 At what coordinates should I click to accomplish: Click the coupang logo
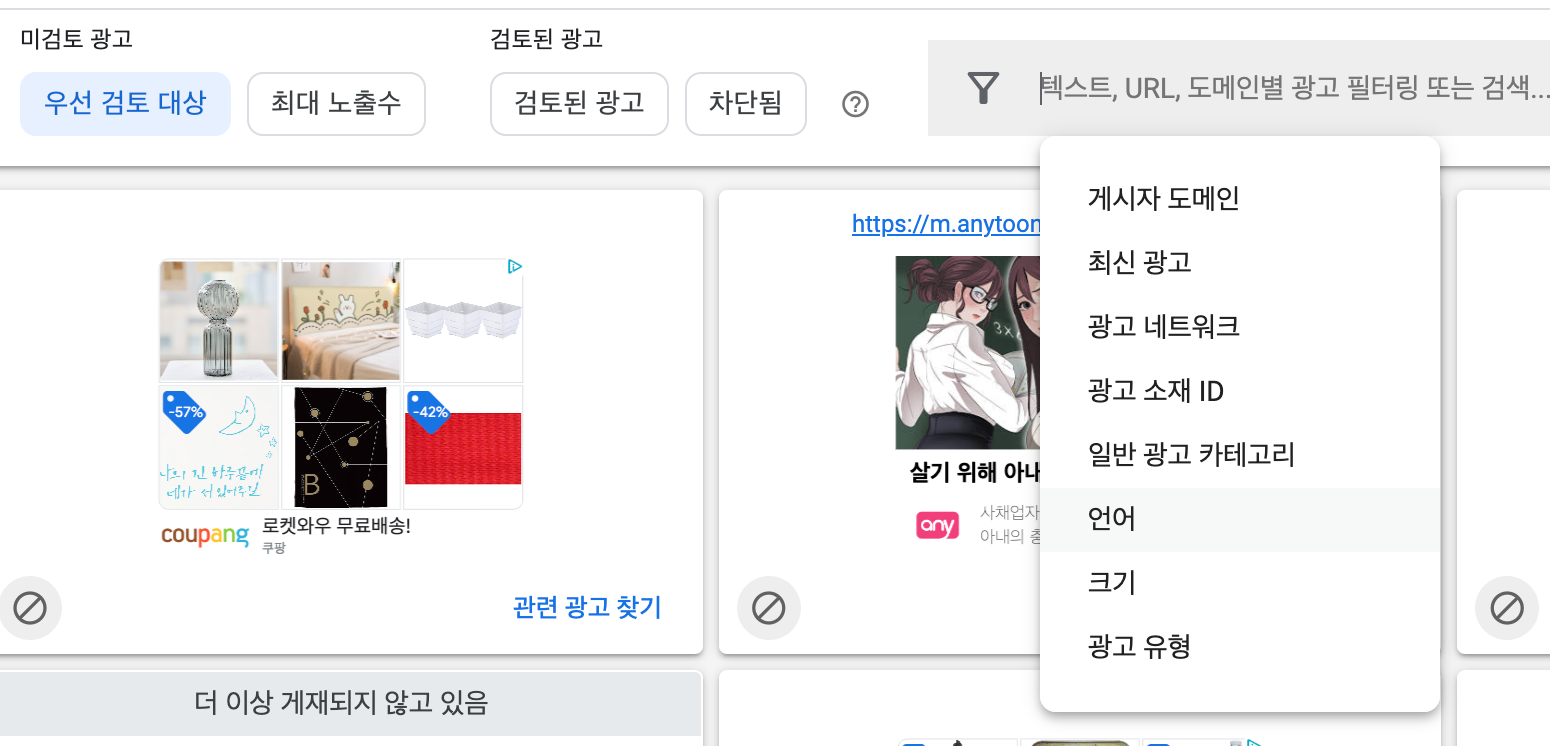(205, 535)
